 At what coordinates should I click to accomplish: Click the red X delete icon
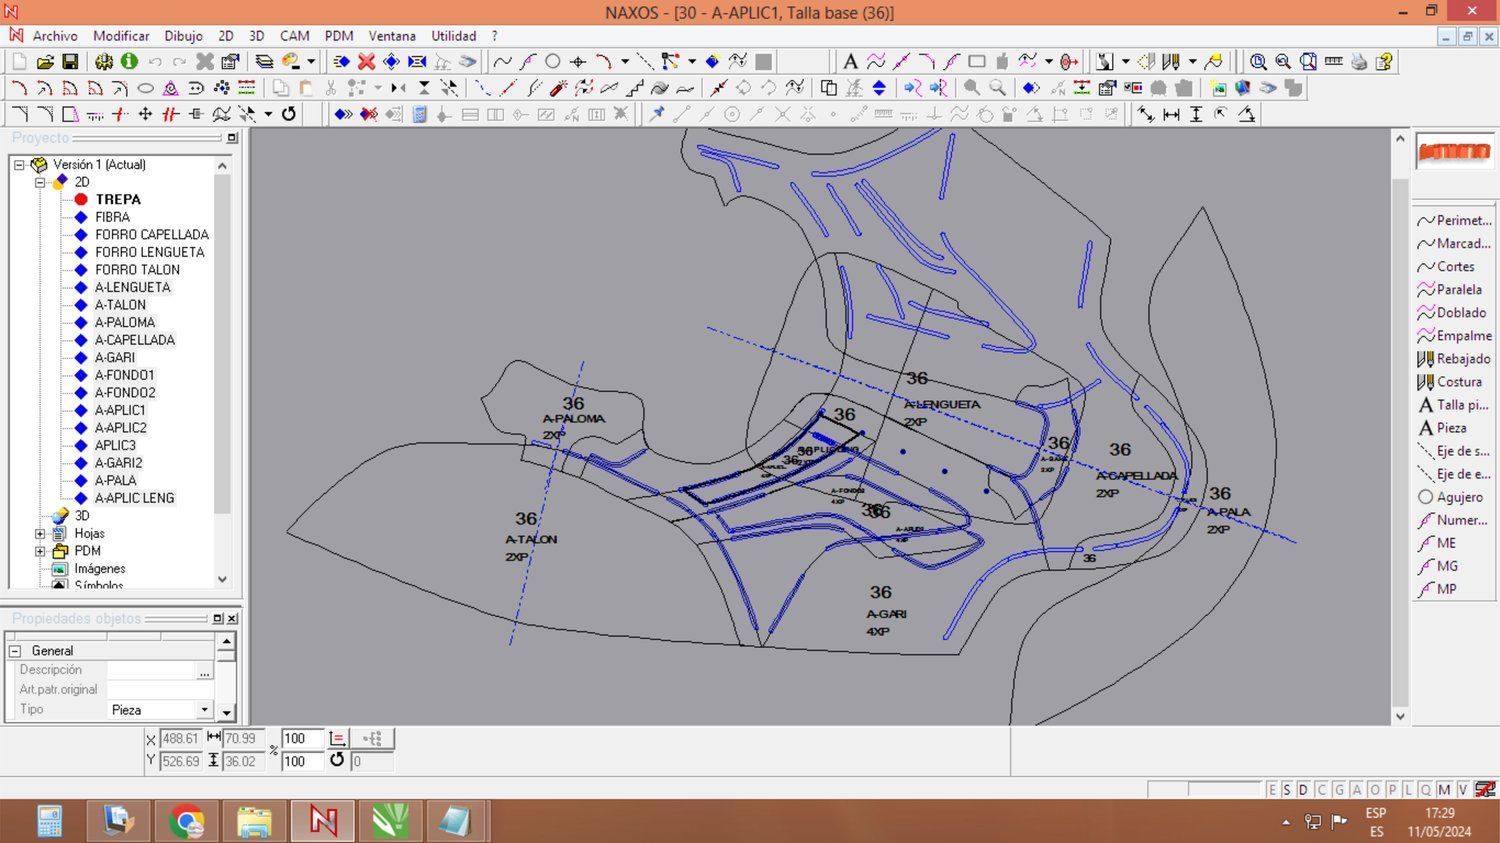tap(367, 62)
